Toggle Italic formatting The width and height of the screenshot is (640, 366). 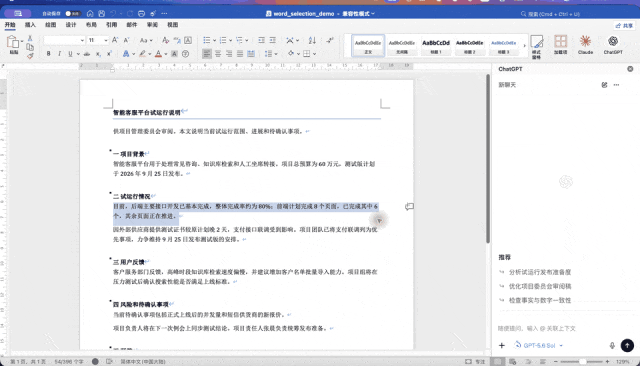click(x=60, y=53)
